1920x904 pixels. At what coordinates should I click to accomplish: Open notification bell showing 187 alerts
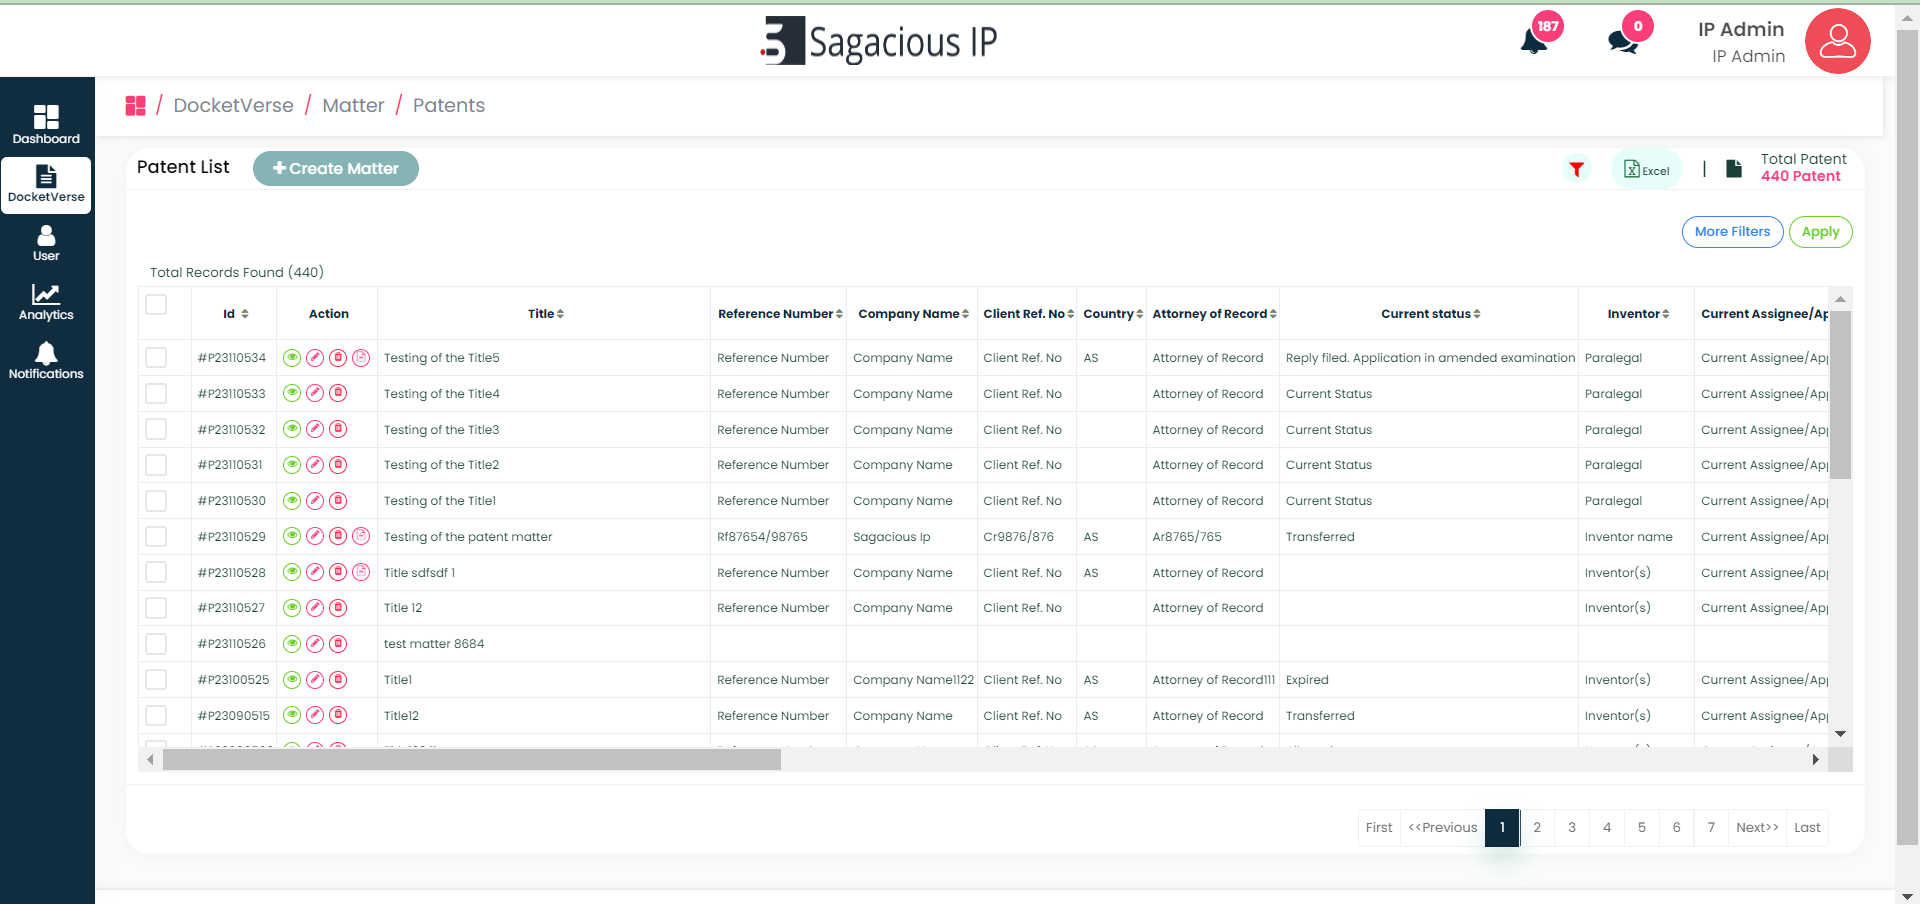pos(1534,41)
